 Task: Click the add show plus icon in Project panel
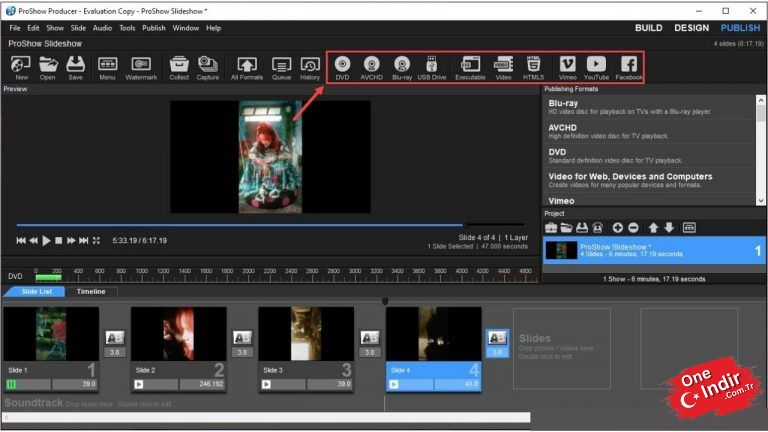click(618, 228)
